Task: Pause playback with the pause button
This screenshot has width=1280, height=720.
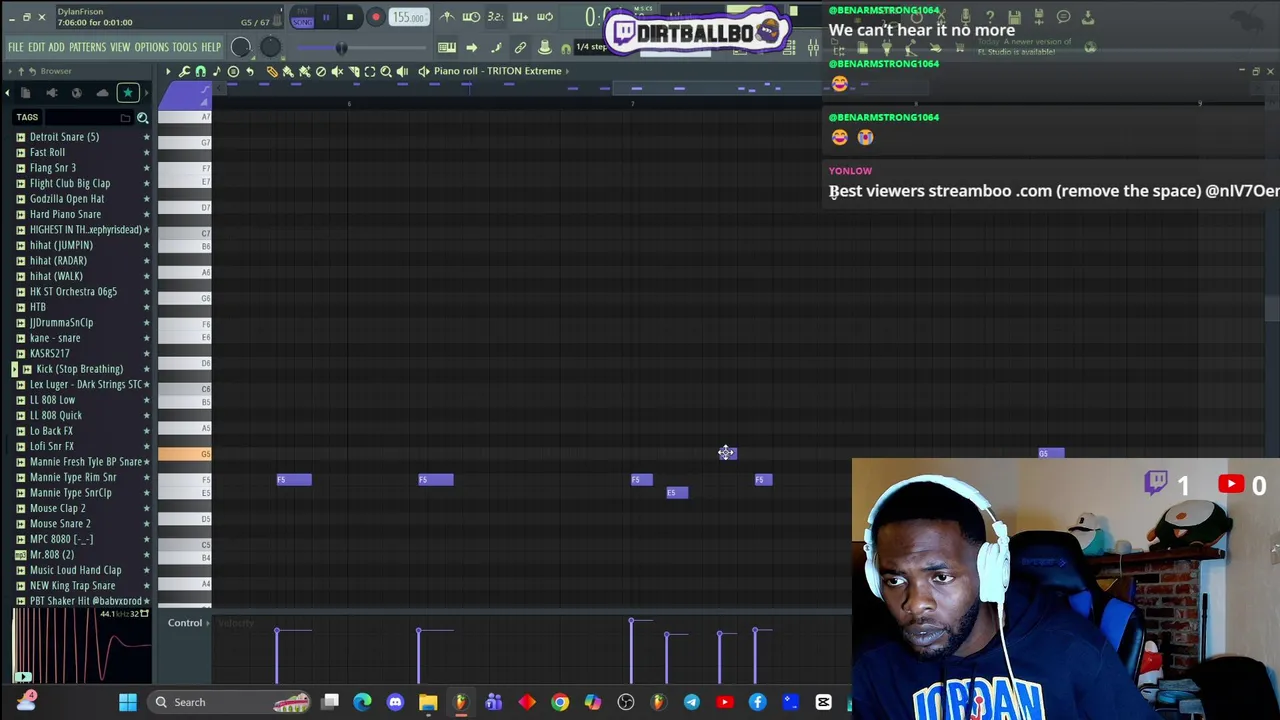Action: 326,17
